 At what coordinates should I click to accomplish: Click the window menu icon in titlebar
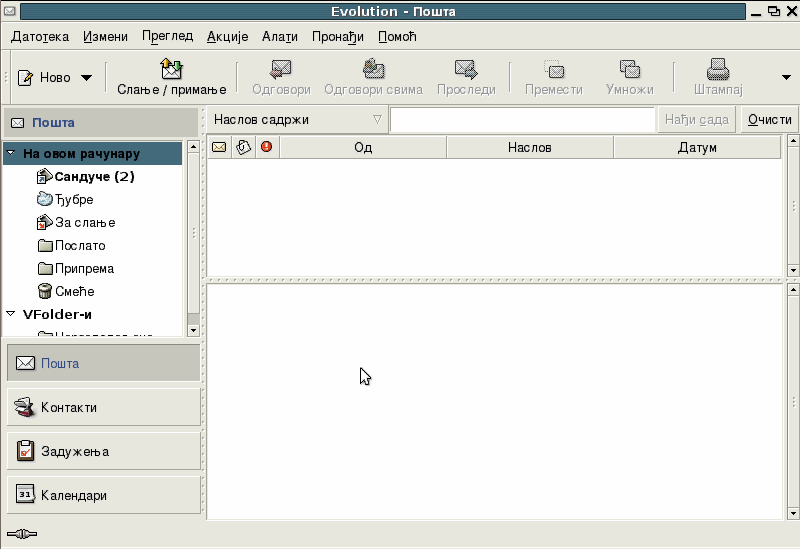10,11
